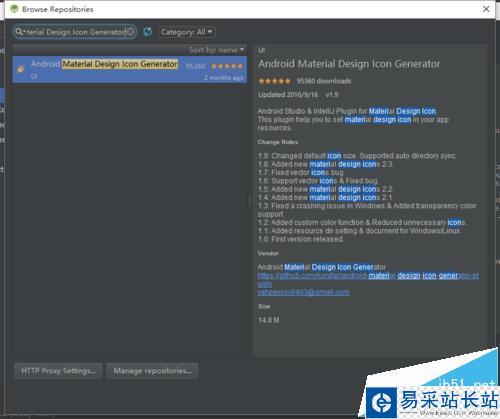Image resolution: width=500 pixels, height=419 pixels.
Task: Click the search magnifier icon in plugin search
Action: click(19, 32)
